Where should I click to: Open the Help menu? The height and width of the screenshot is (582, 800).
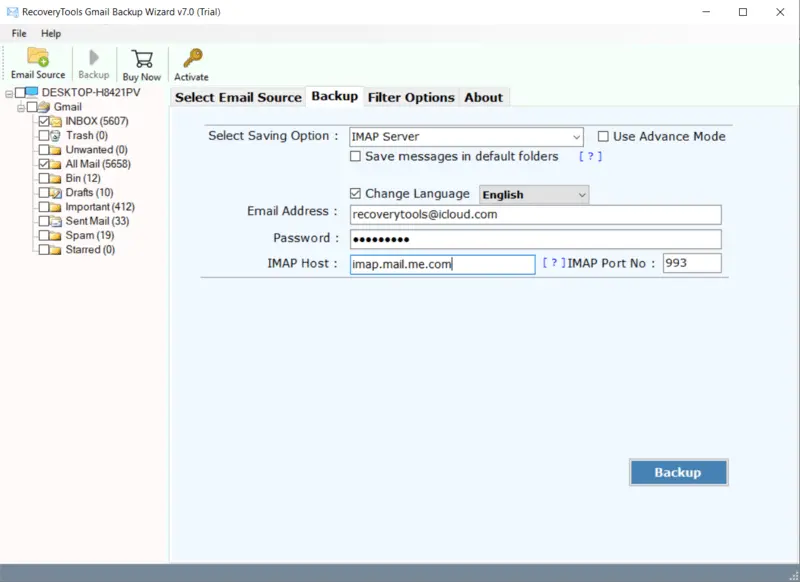[x=50, y=33]
